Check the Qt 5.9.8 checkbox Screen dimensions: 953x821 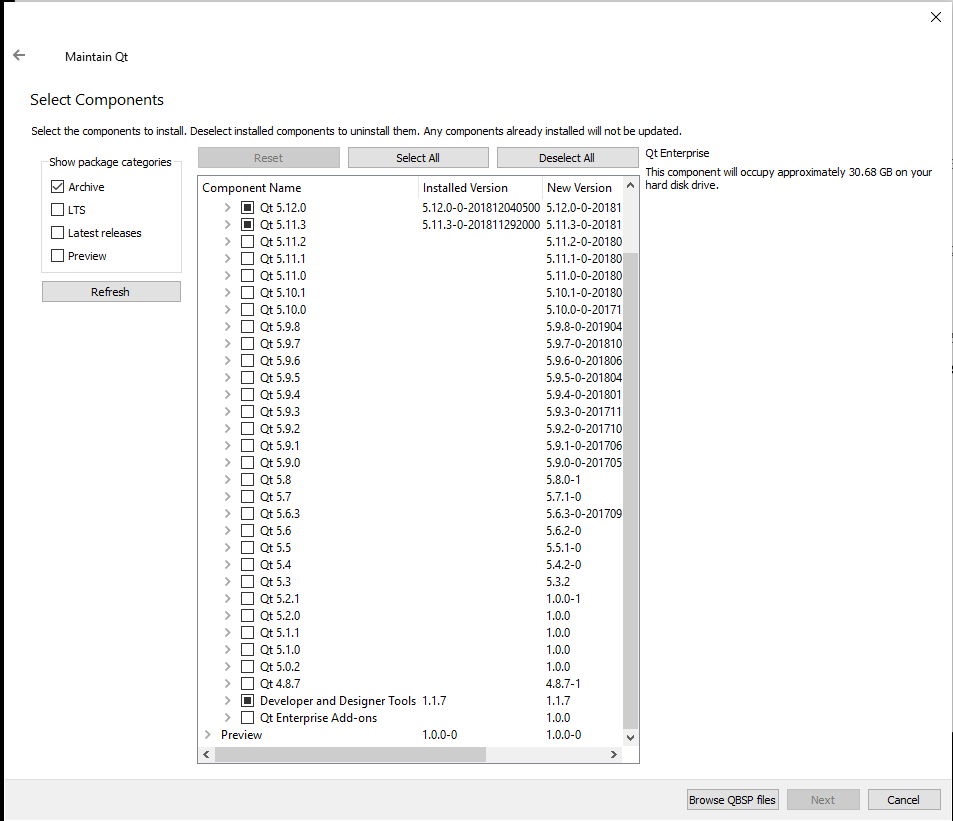coord(247,327)
